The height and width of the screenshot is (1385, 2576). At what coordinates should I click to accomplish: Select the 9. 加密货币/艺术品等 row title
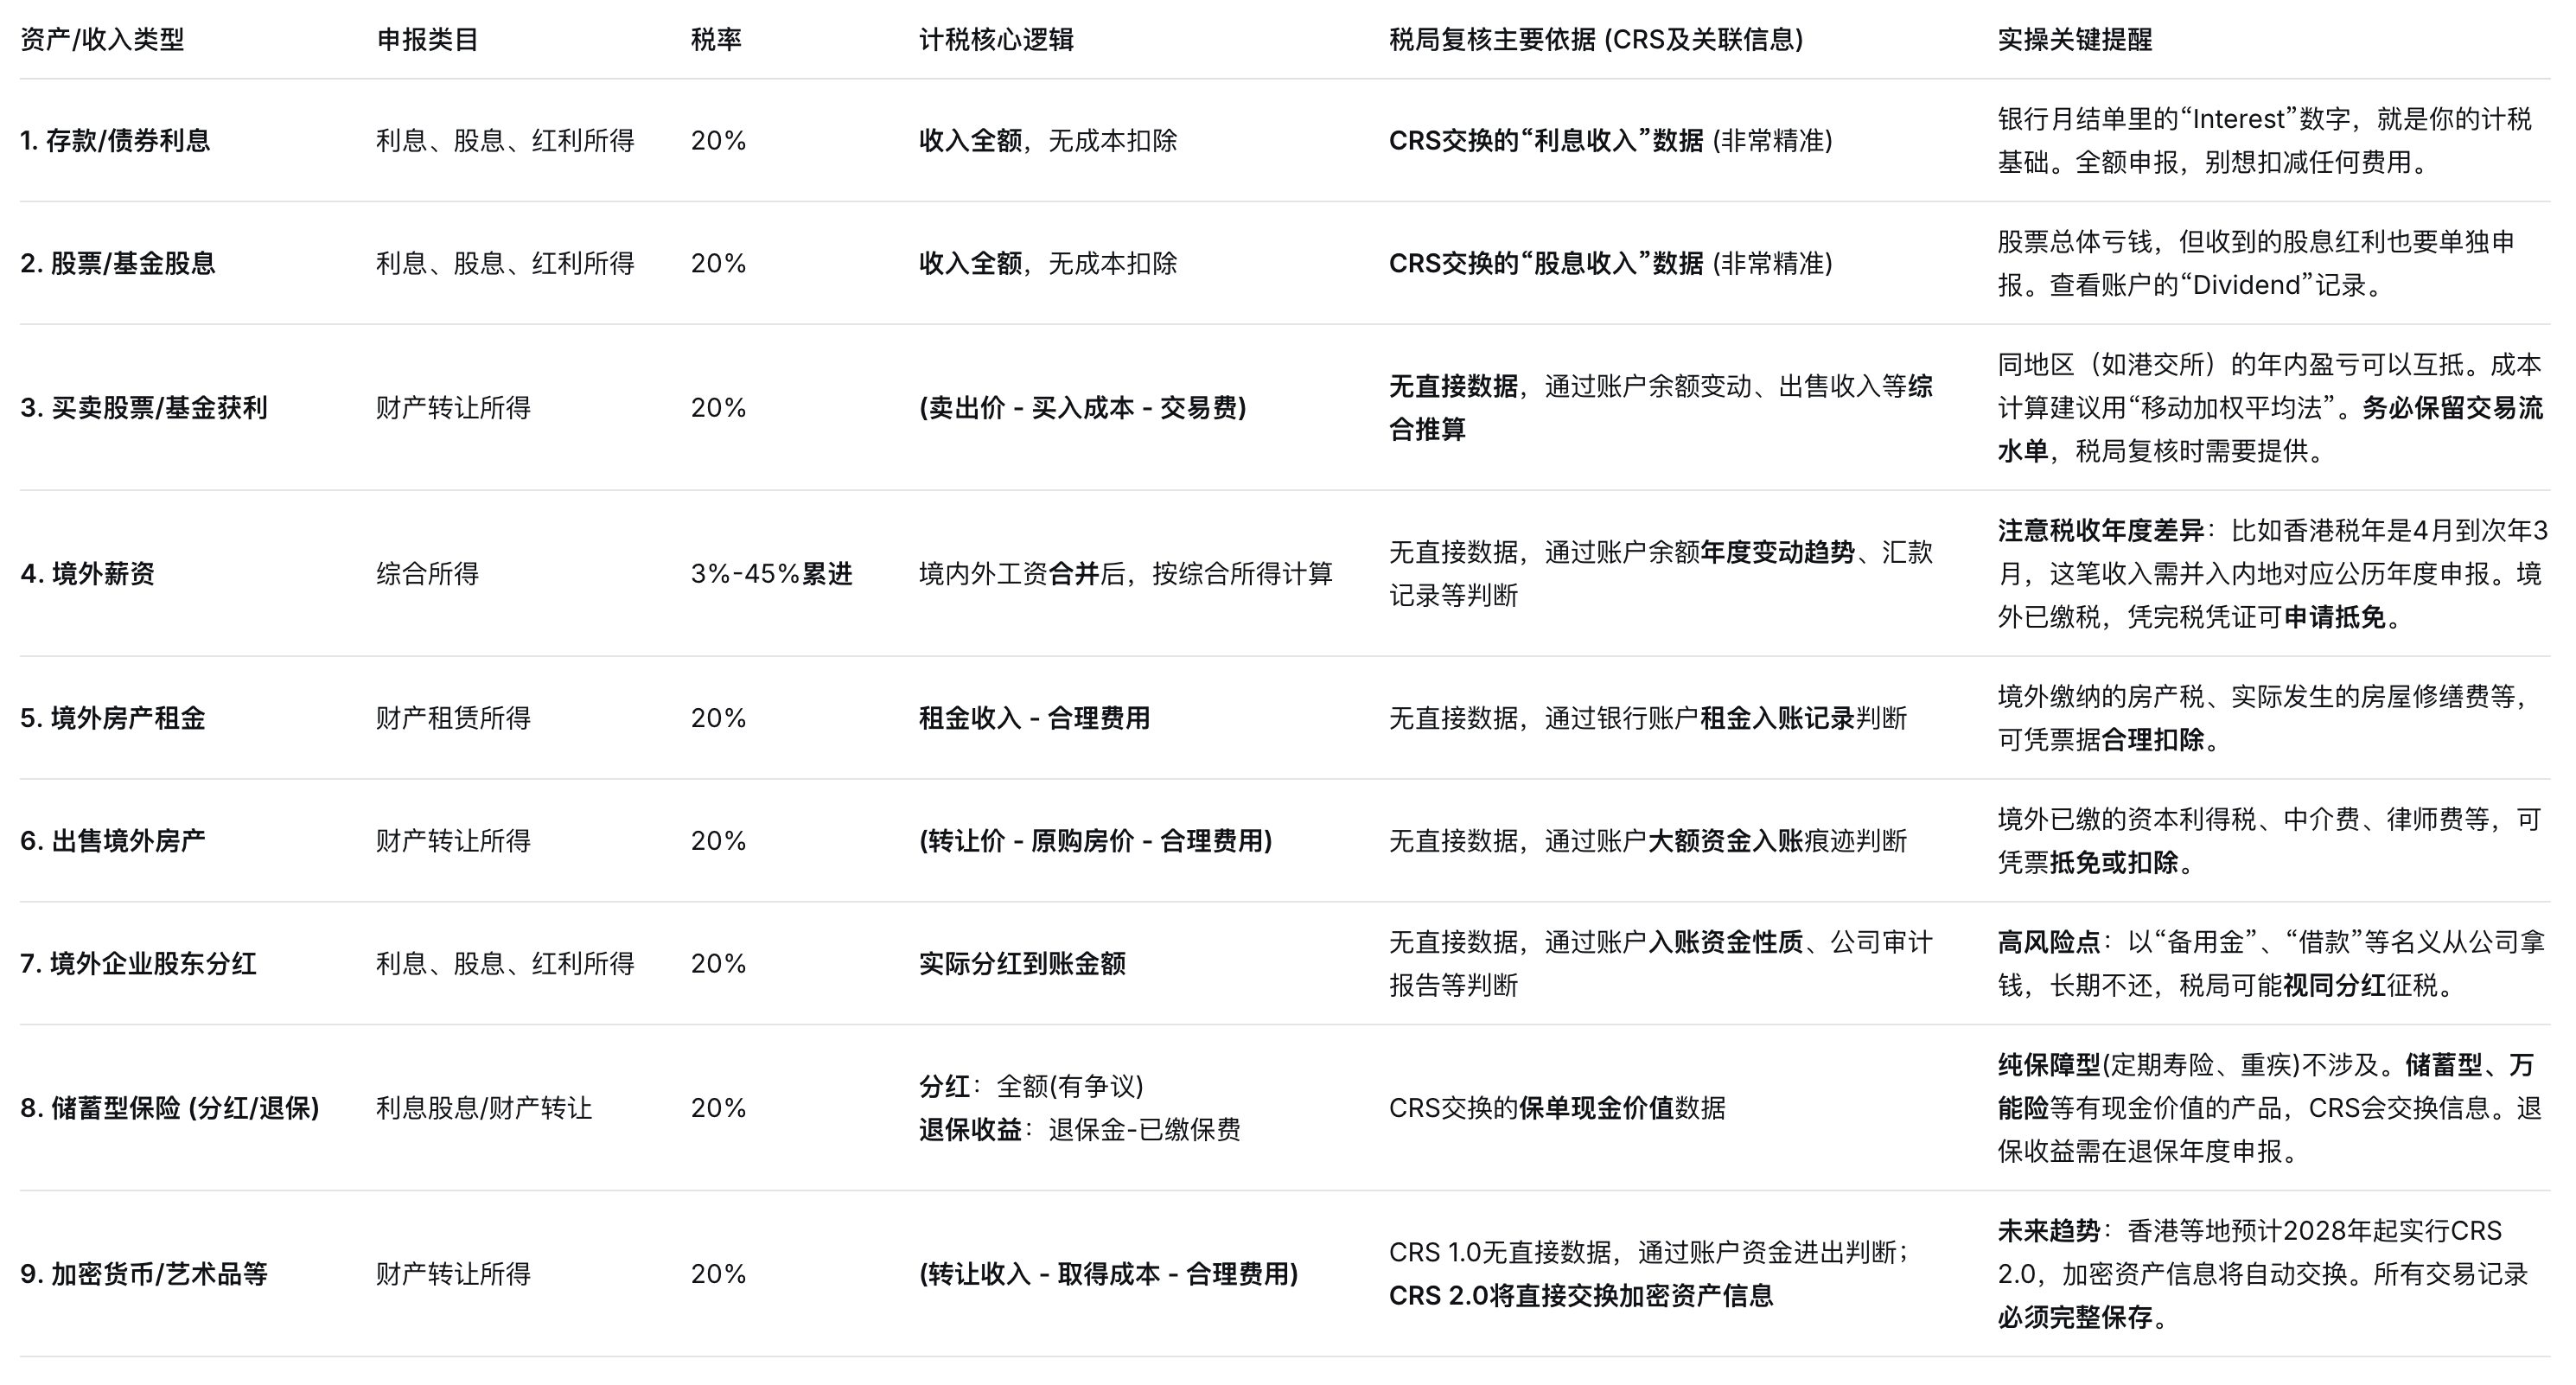[x=144, y=1274]
